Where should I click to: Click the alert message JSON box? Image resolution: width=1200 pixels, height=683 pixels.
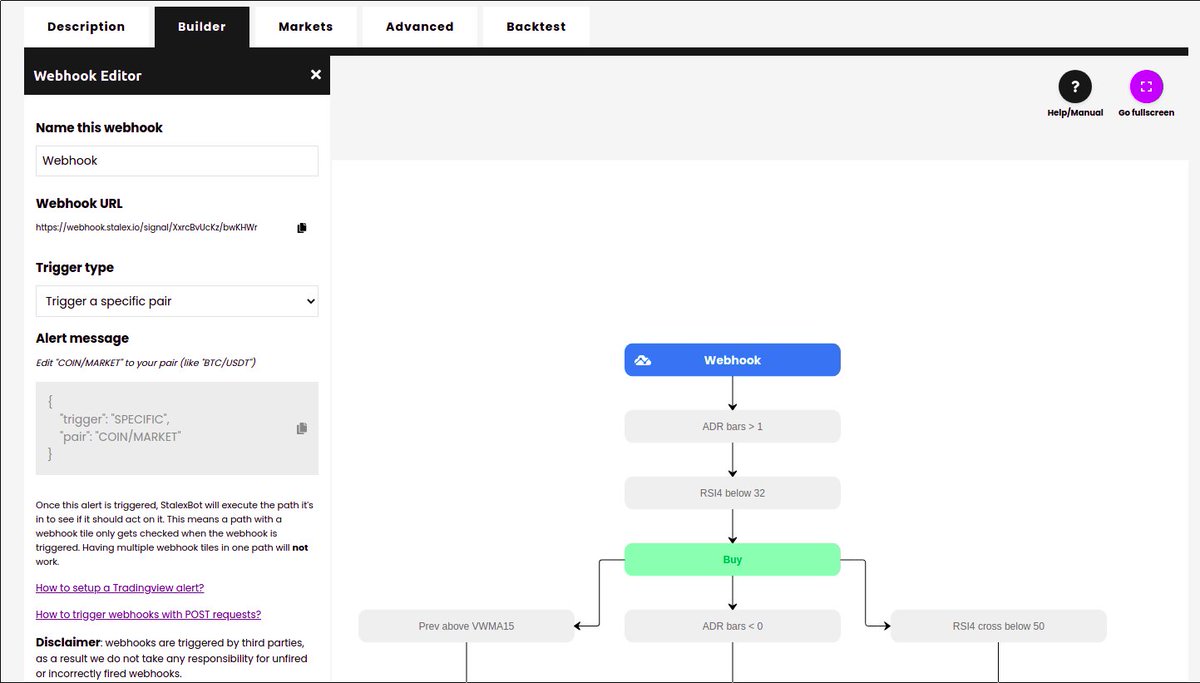(177, 428)
